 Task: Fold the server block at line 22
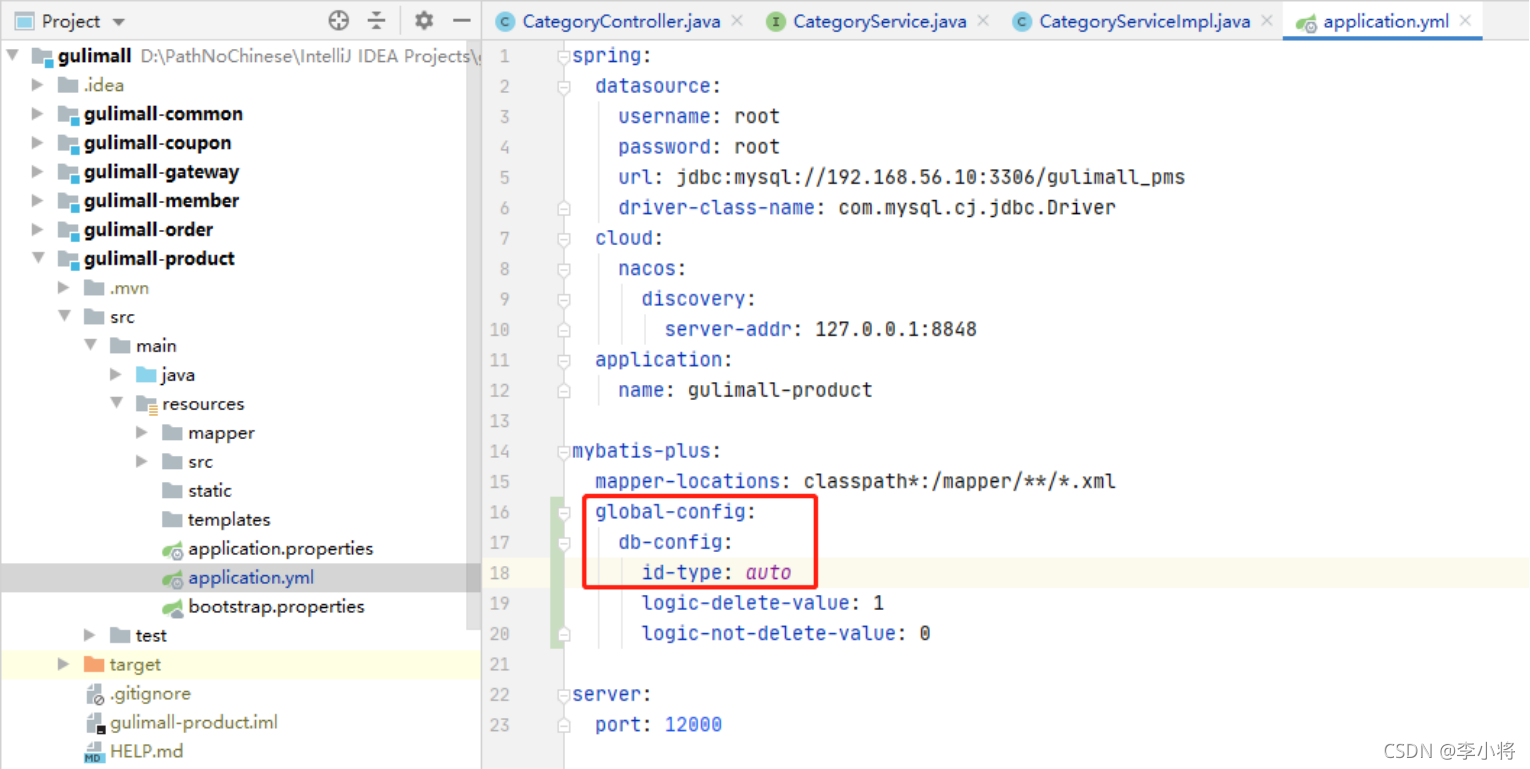[x=564, y=694]
